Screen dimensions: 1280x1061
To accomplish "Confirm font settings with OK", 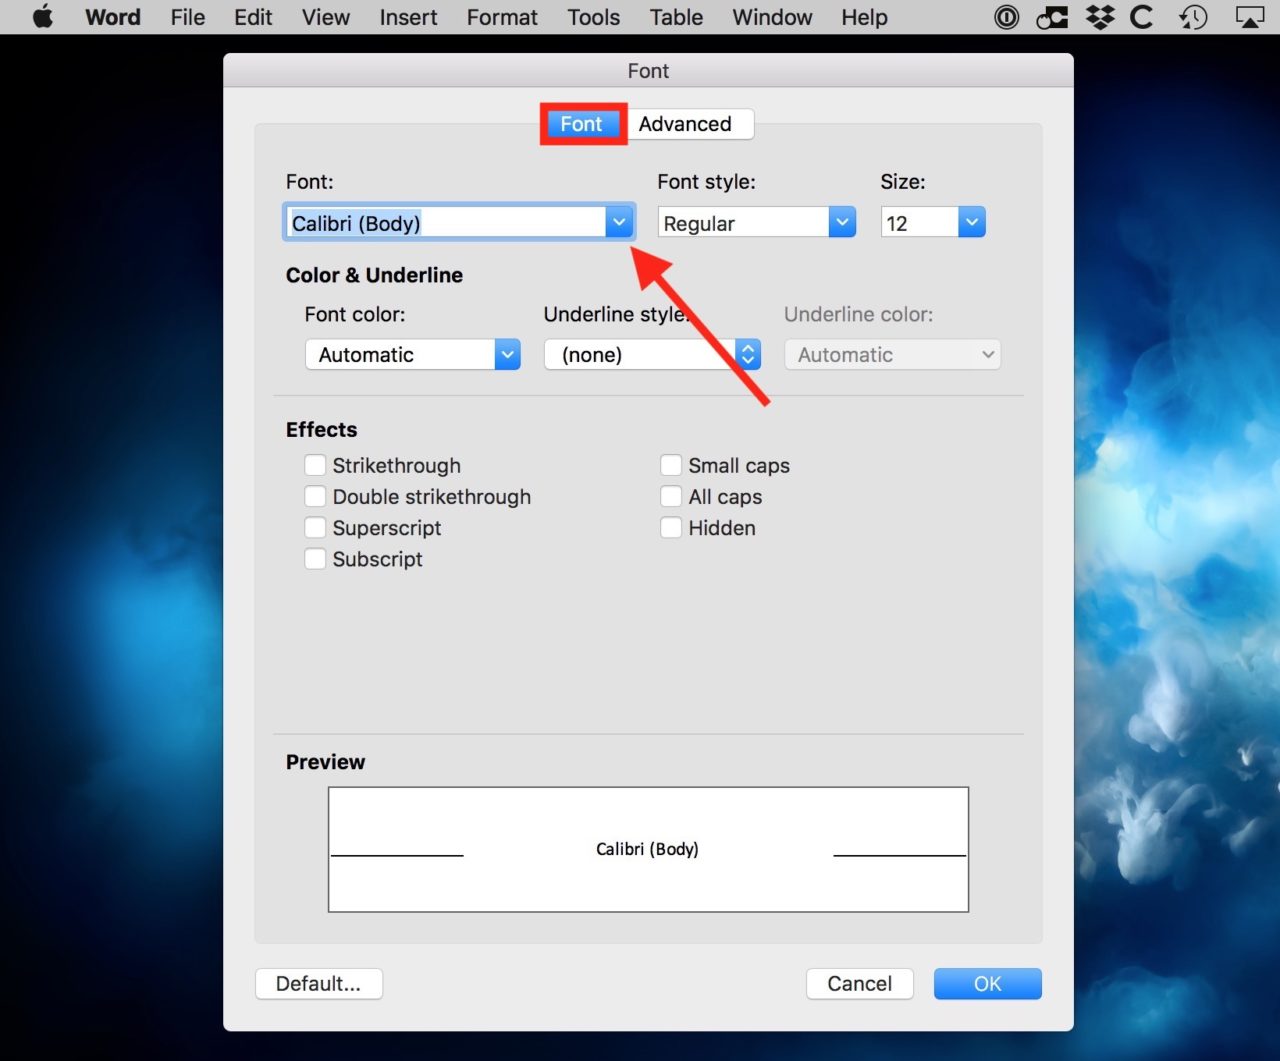I will (x=987, y=983).
